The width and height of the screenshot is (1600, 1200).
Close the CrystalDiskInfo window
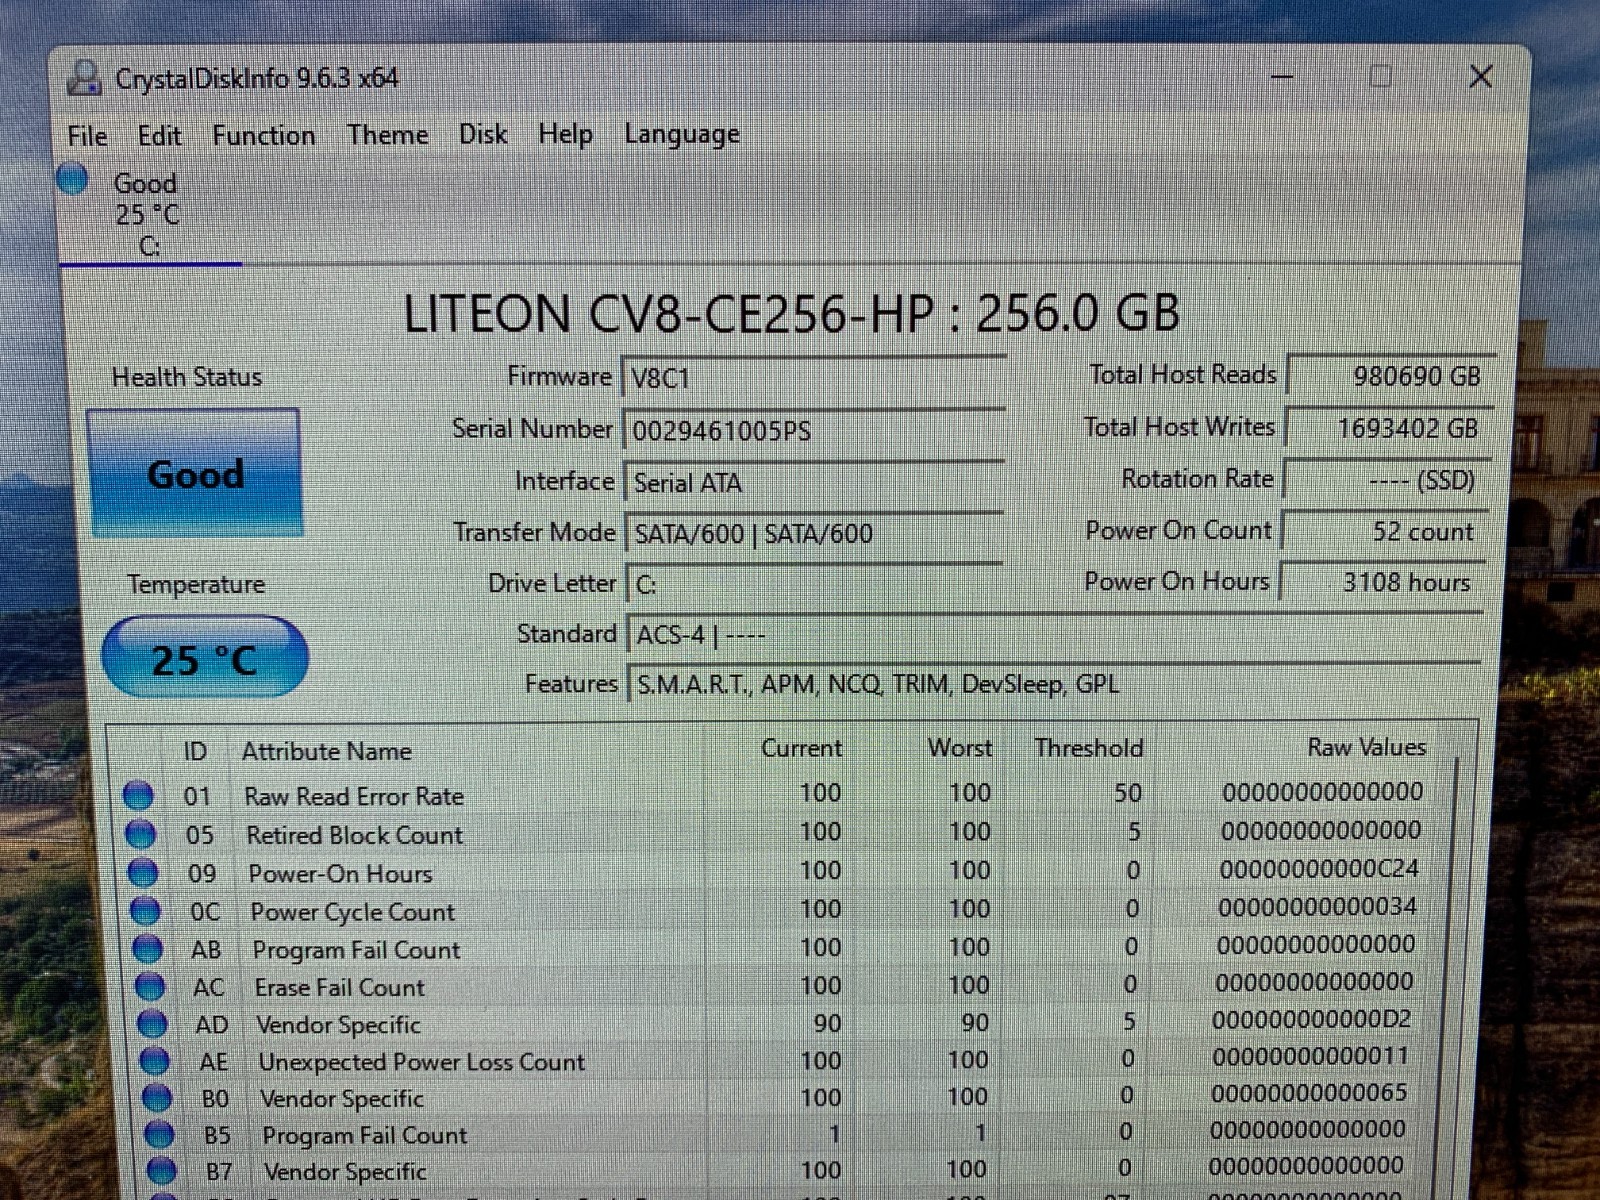coord(1481,76)
